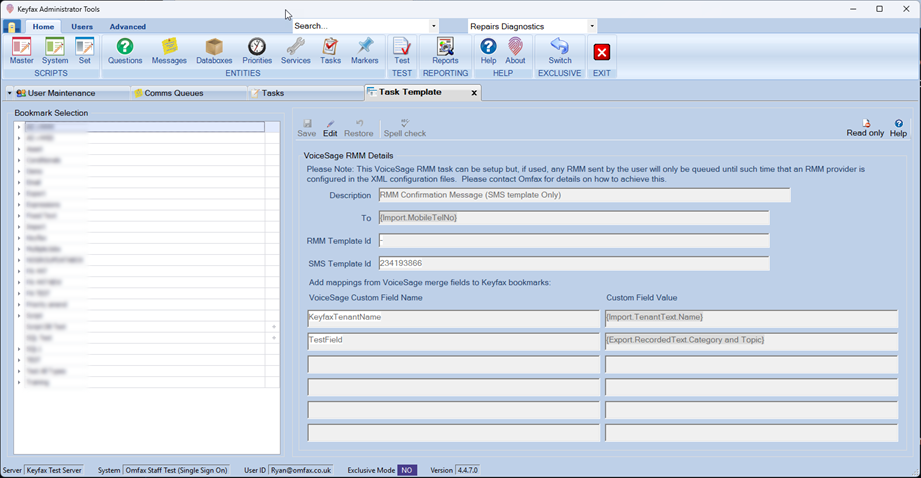Switch to the Comms Queues tab

tap(168, 93)
